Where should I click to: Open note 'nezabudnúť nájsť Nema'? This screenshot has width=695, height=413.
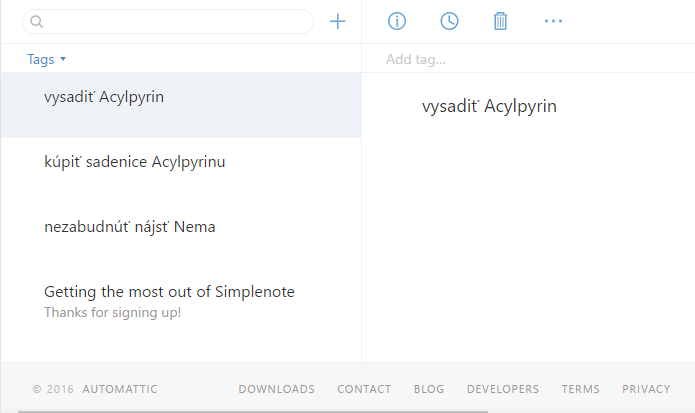129,227
